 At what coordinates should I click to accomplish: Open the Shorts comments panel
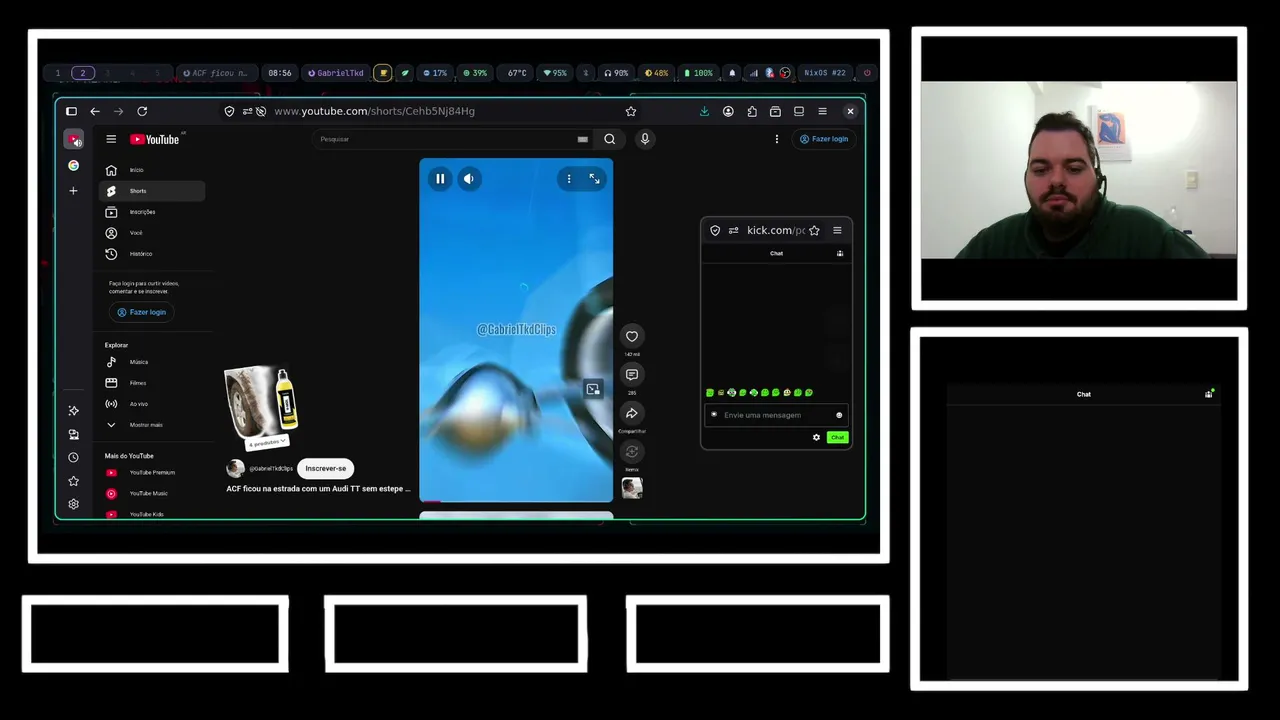(632, 374)
